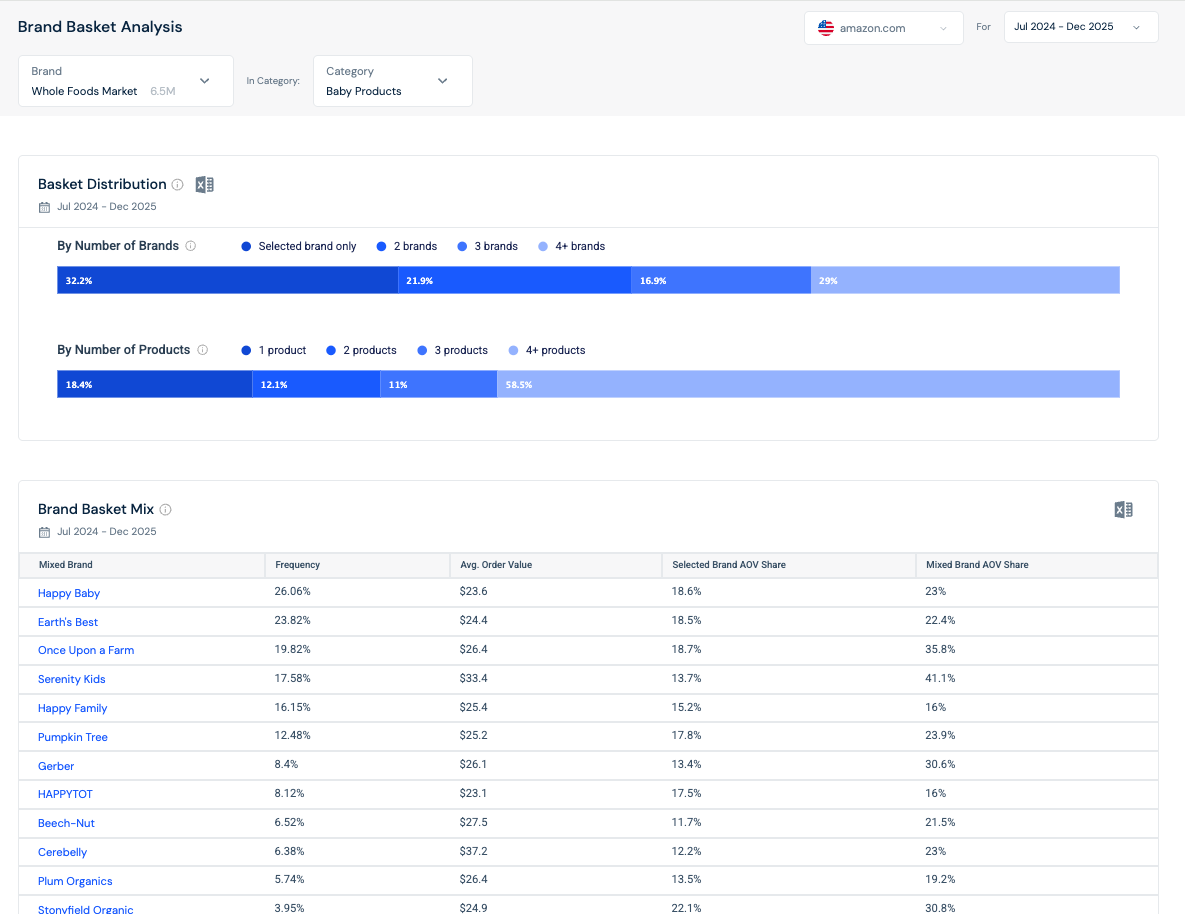Open the Plum Organics brand link
Screen dimensions: 1185x914
pyautogui.click(x=75, y=881)
